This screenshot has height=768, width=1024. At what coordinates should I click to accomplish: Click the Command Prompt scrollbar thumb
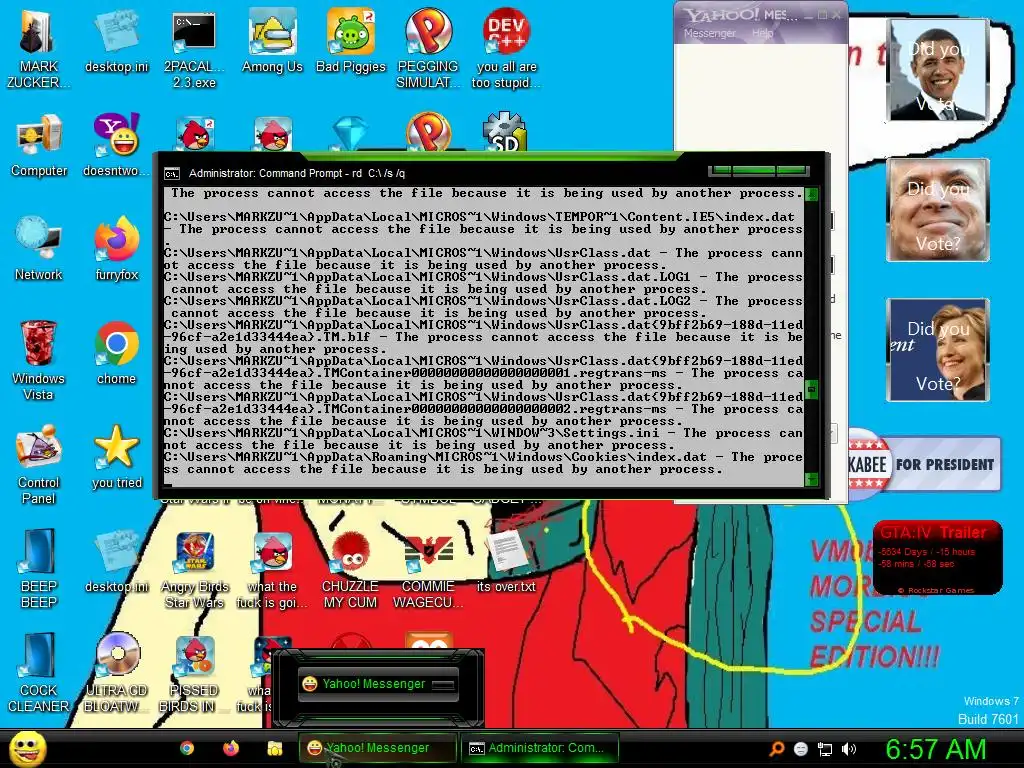[x=811, y=389]
